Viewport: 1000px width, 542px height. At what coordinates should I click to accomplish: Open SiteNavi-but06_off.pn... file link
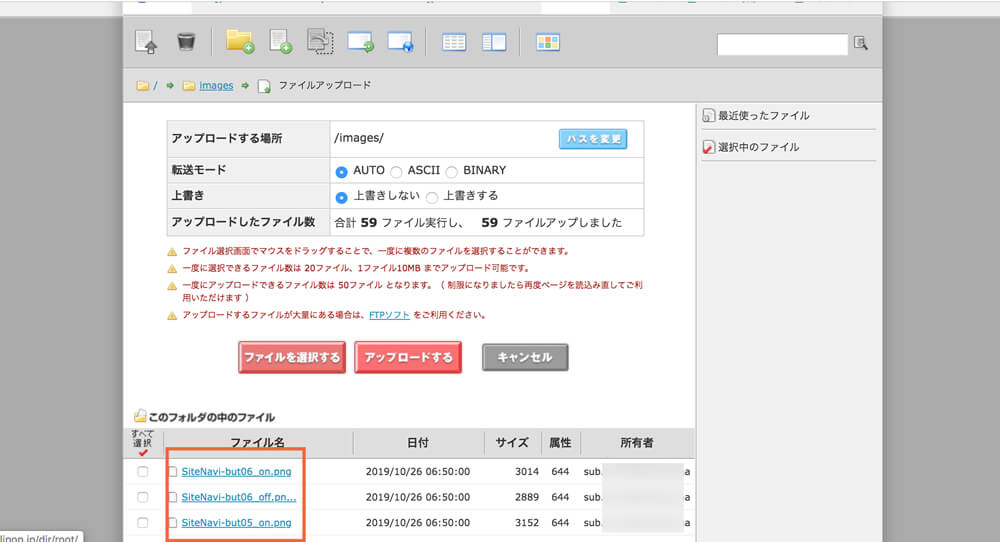point(239,497)
